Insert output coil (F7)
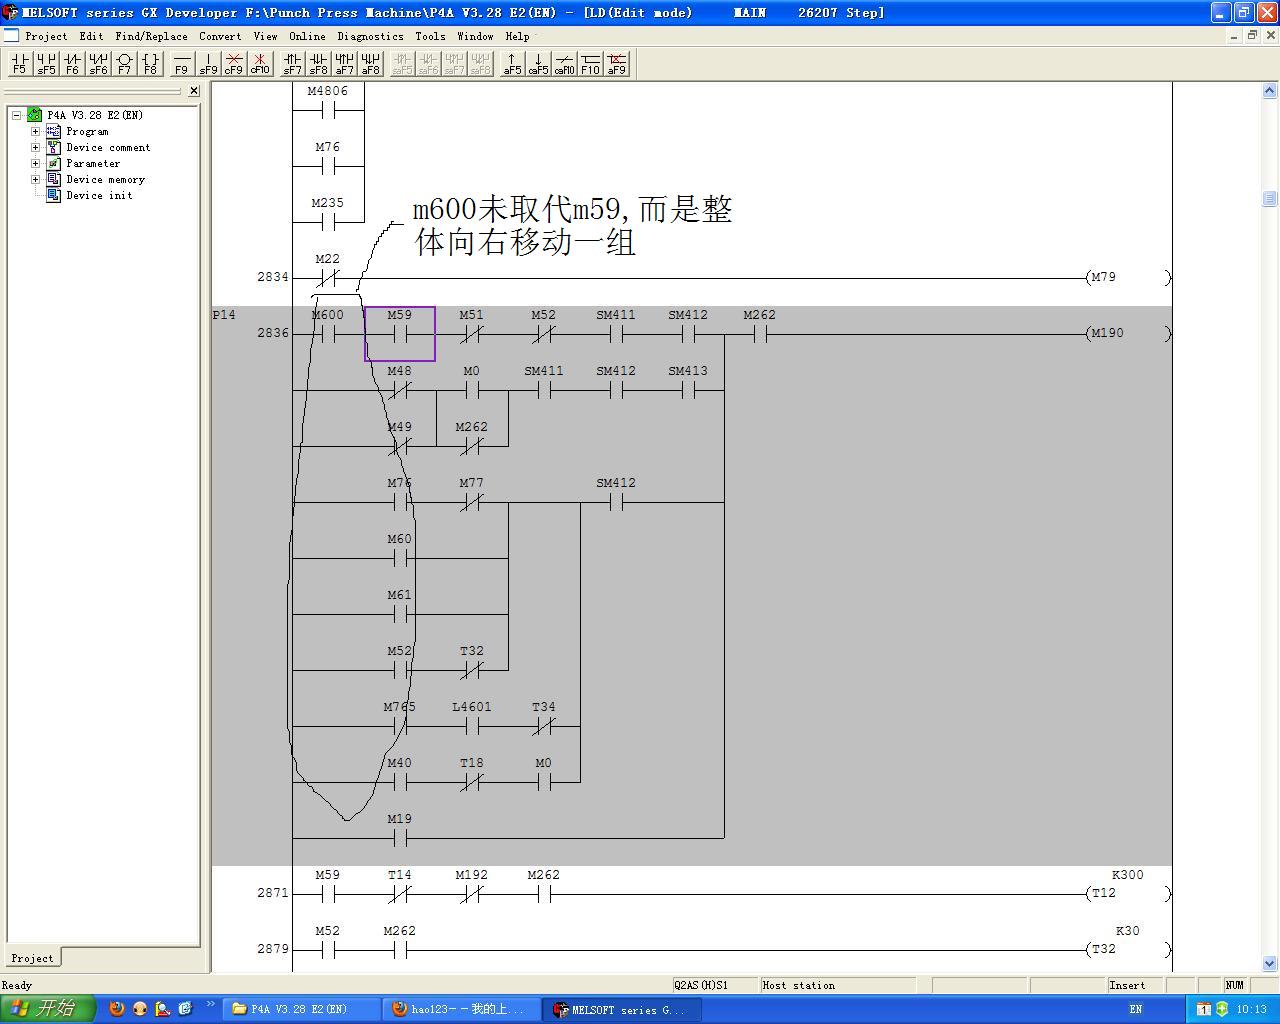Screen dimensions: 1280x1024 pos(124,64)
